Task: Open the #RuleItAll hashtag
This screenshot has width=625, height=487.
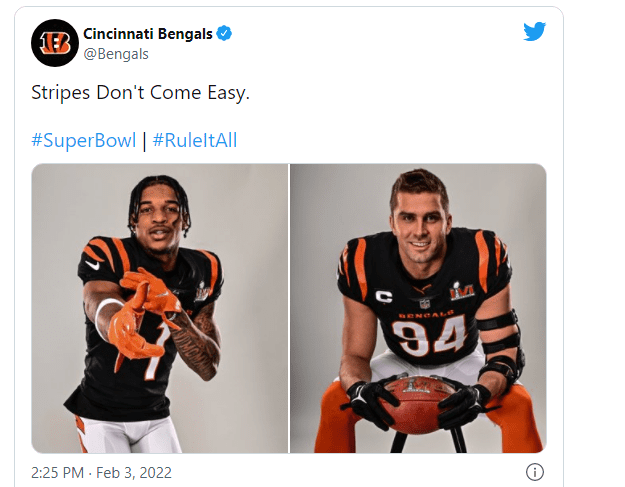Action: (195, 140)
